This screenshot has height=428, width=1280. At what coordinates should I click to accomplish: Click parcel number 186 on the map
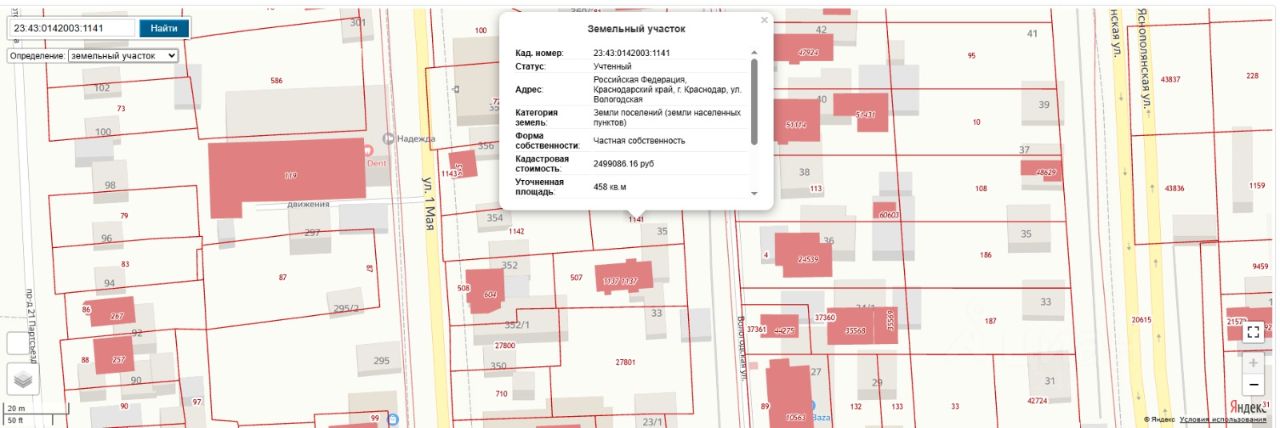click(986, 255)
